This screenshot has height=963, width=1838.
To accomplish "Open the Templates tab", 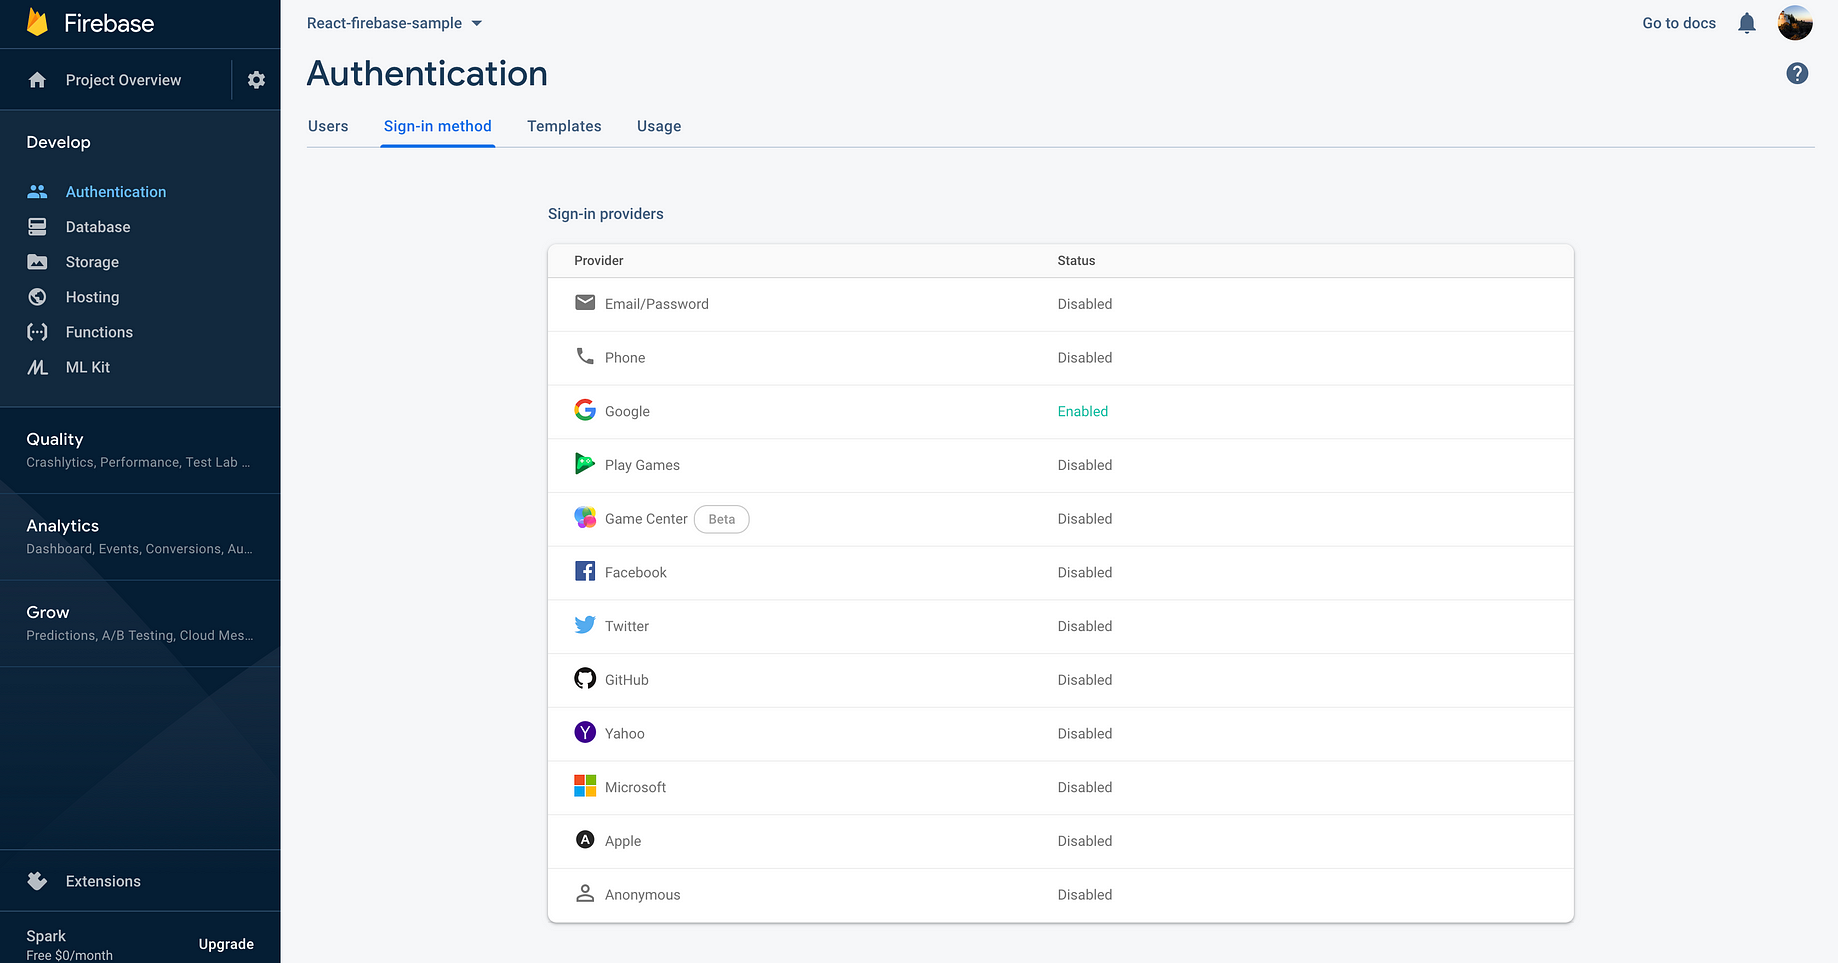I will tap(564, 126).
